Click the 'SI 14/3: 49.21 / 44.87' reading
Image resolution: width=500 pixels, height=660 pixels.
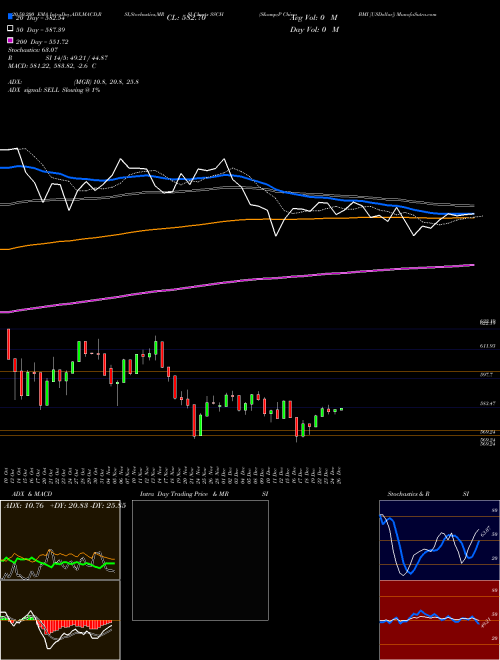click(x=77, y=58)
